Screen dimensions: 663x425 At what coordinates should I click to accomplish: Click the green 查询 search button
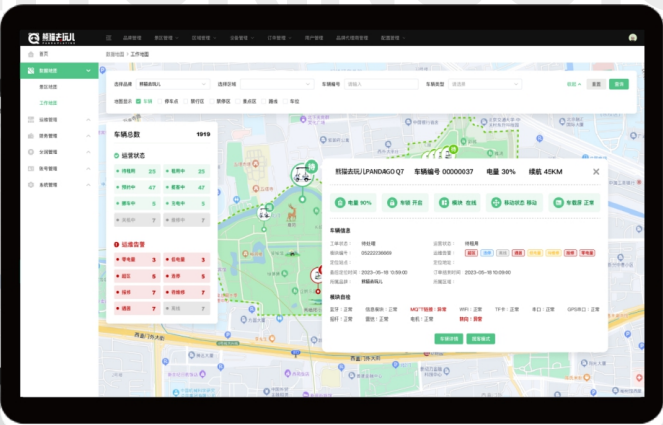coord(619,85)
